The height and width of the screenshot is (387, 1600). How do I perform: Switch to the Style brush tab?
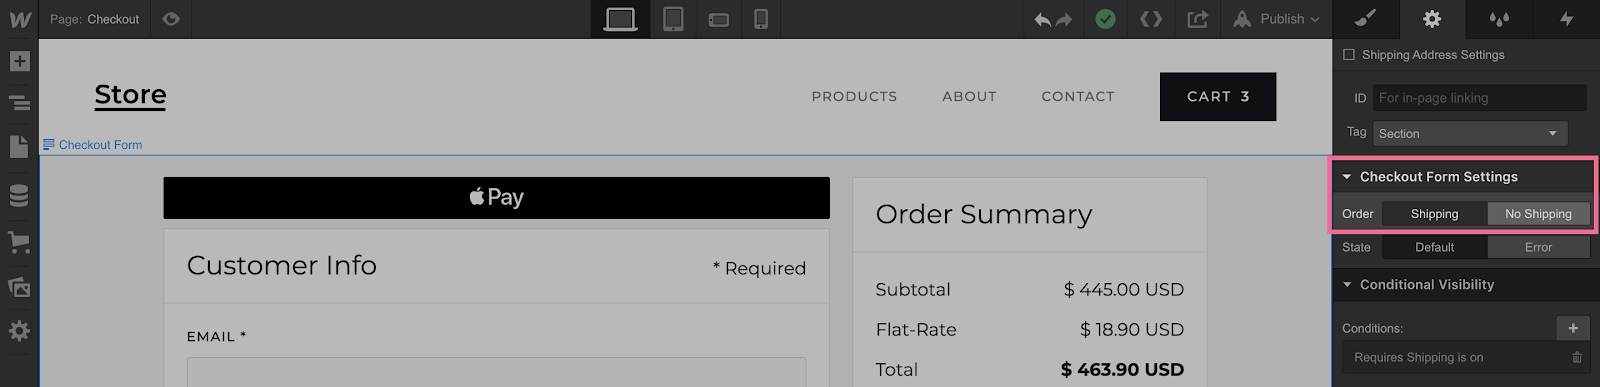tap(1366, 19)
